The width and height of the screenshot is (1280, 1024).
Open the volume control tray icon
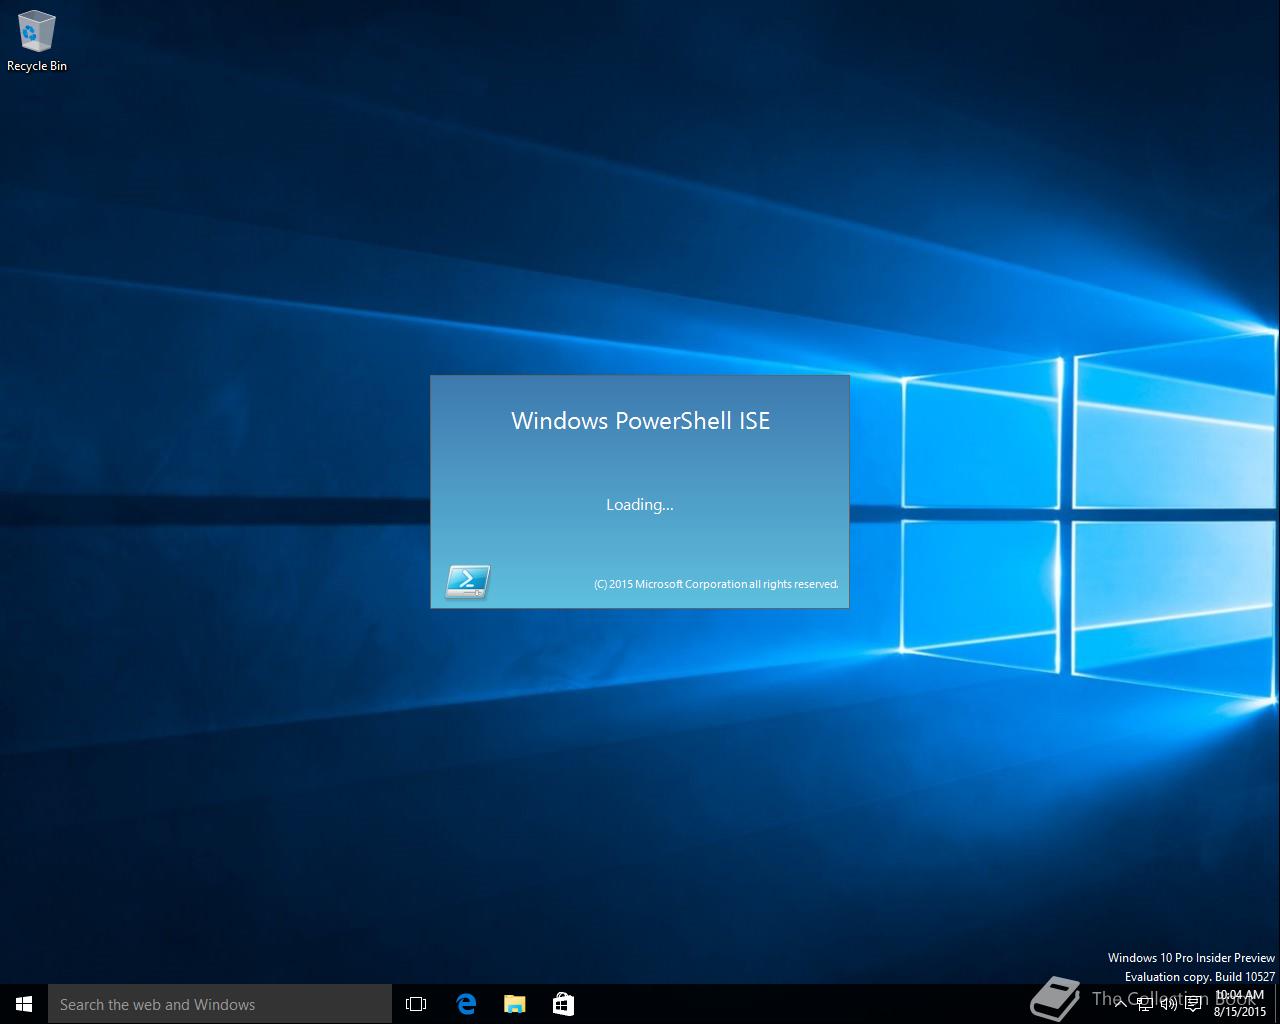tap(1169, 1004)
